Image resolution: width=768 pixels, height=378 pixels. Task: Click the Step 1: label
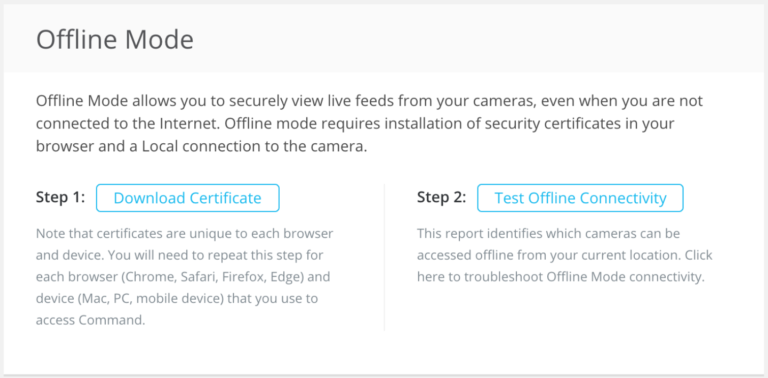click(x=61, y=197)
